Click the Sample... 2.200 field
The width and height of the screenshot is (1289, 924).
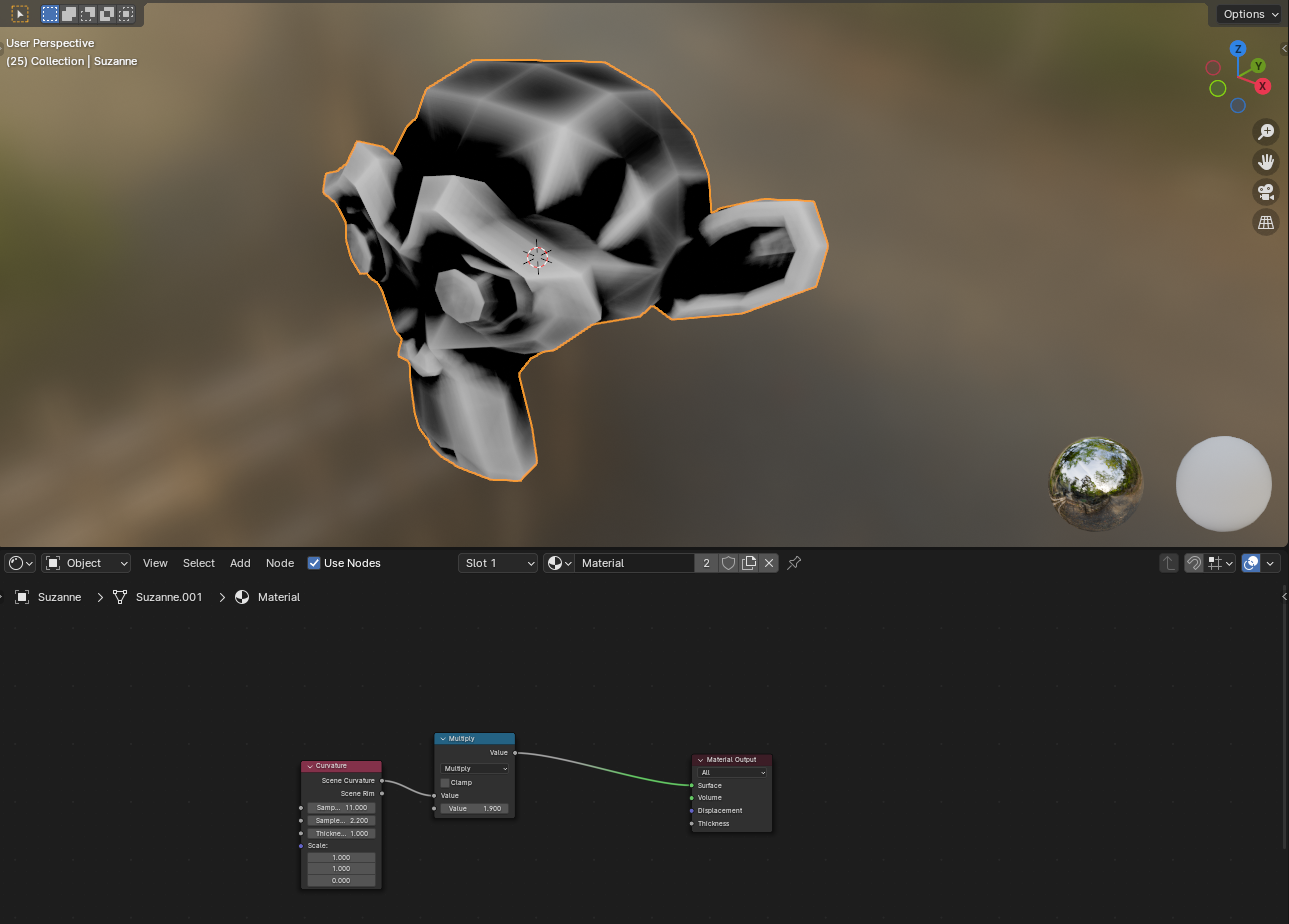click(x=341, y=820)
